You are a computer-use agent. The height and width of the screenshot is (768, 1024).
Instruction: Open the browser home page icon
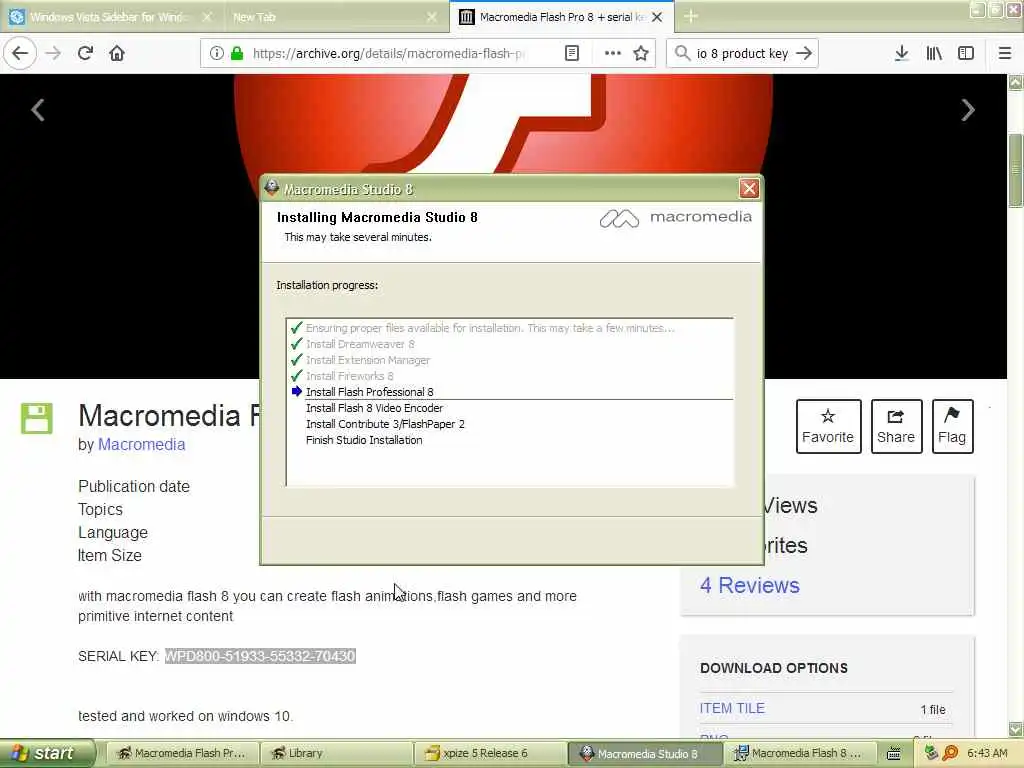117,53
